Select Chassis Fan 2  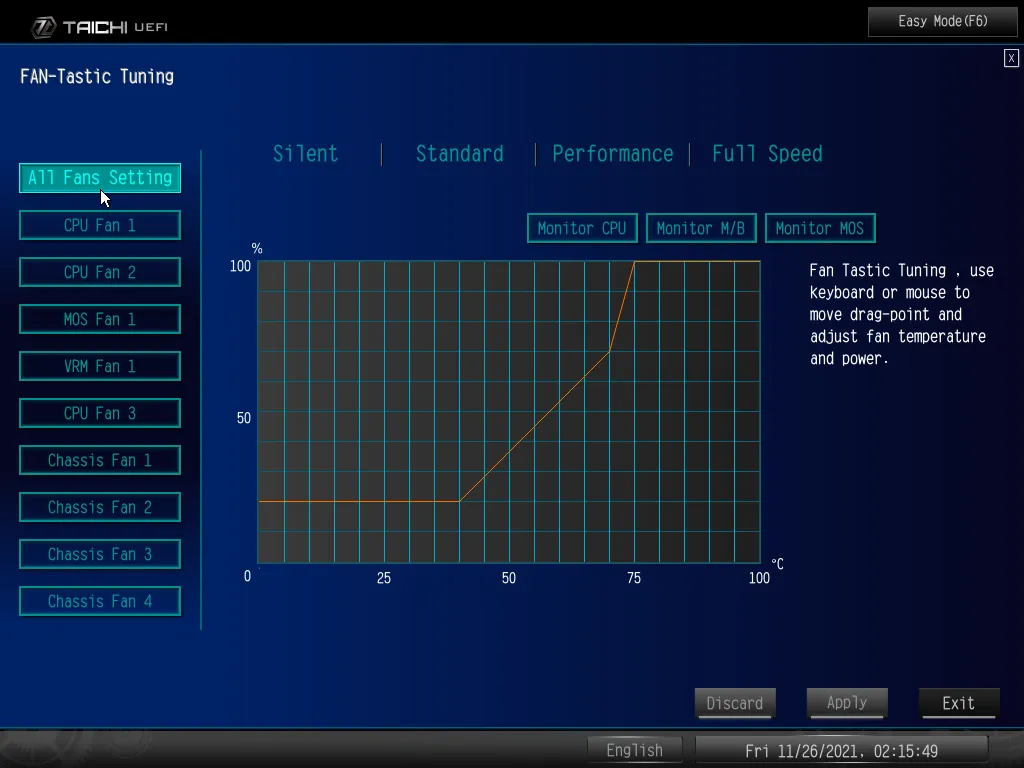[x=100, y=507]
